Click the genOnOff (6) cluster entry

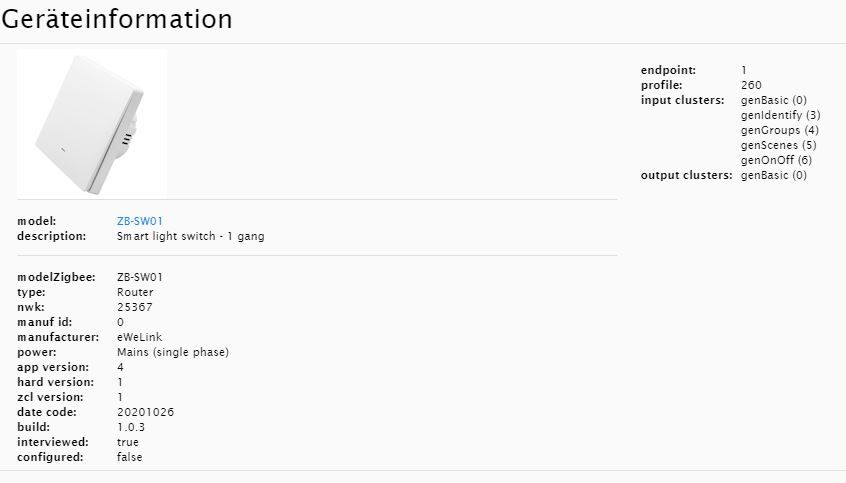pyautogui.click(x=776, y=160)
